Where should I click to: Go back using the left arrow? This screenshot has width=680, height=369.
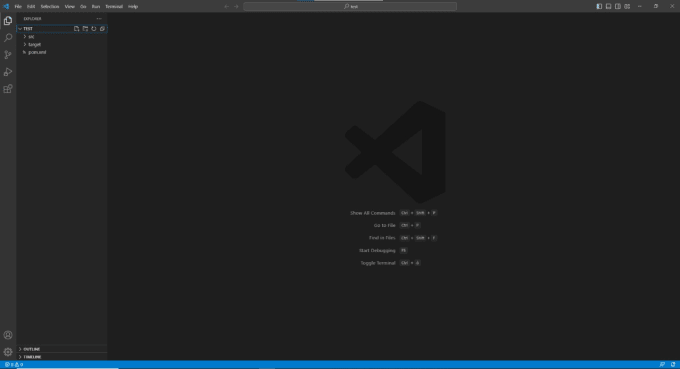click(x=226, y=7)
